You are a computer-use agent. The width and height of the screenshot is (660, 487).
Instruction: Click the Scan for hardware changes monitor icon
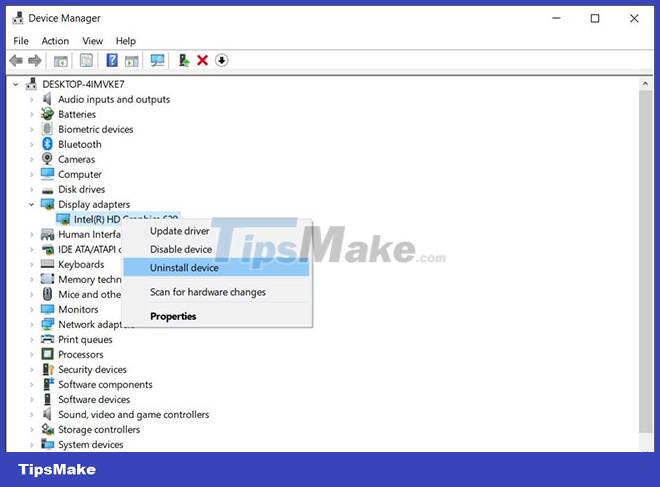coord(157,61)
